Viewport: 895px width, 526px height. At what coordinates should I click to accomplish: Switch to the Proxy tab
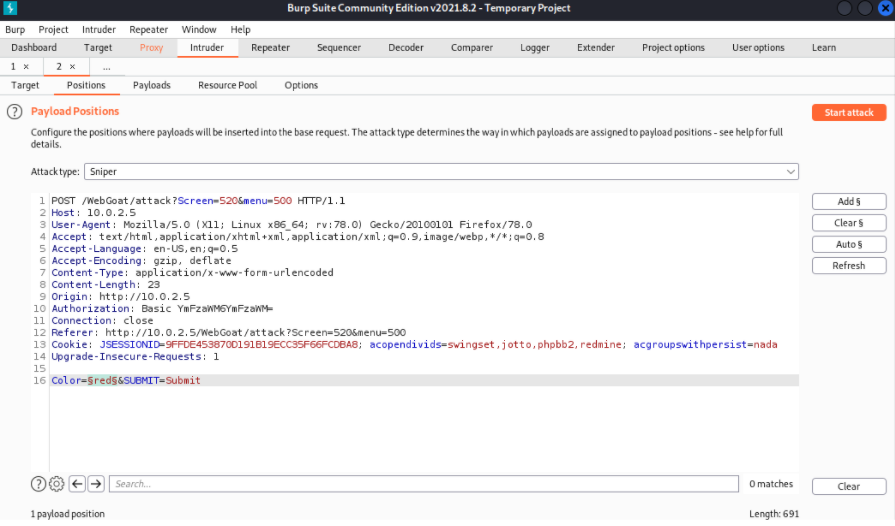point(151,48)
